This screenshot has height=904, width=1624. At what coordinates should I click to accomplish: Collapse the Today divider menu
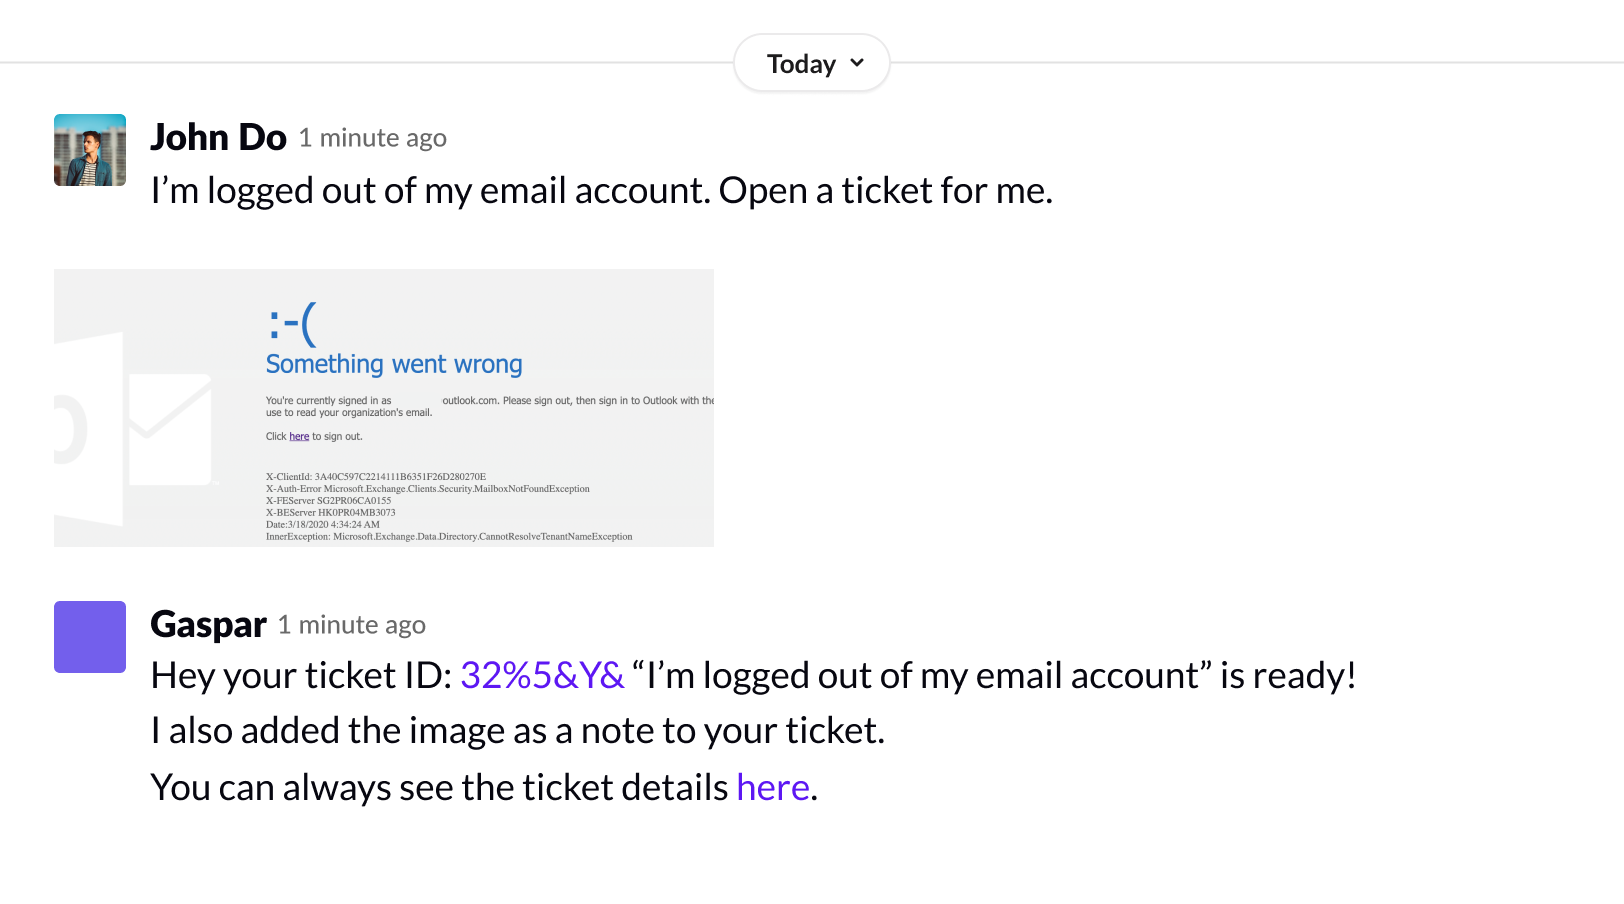click(x=811, y=62)
